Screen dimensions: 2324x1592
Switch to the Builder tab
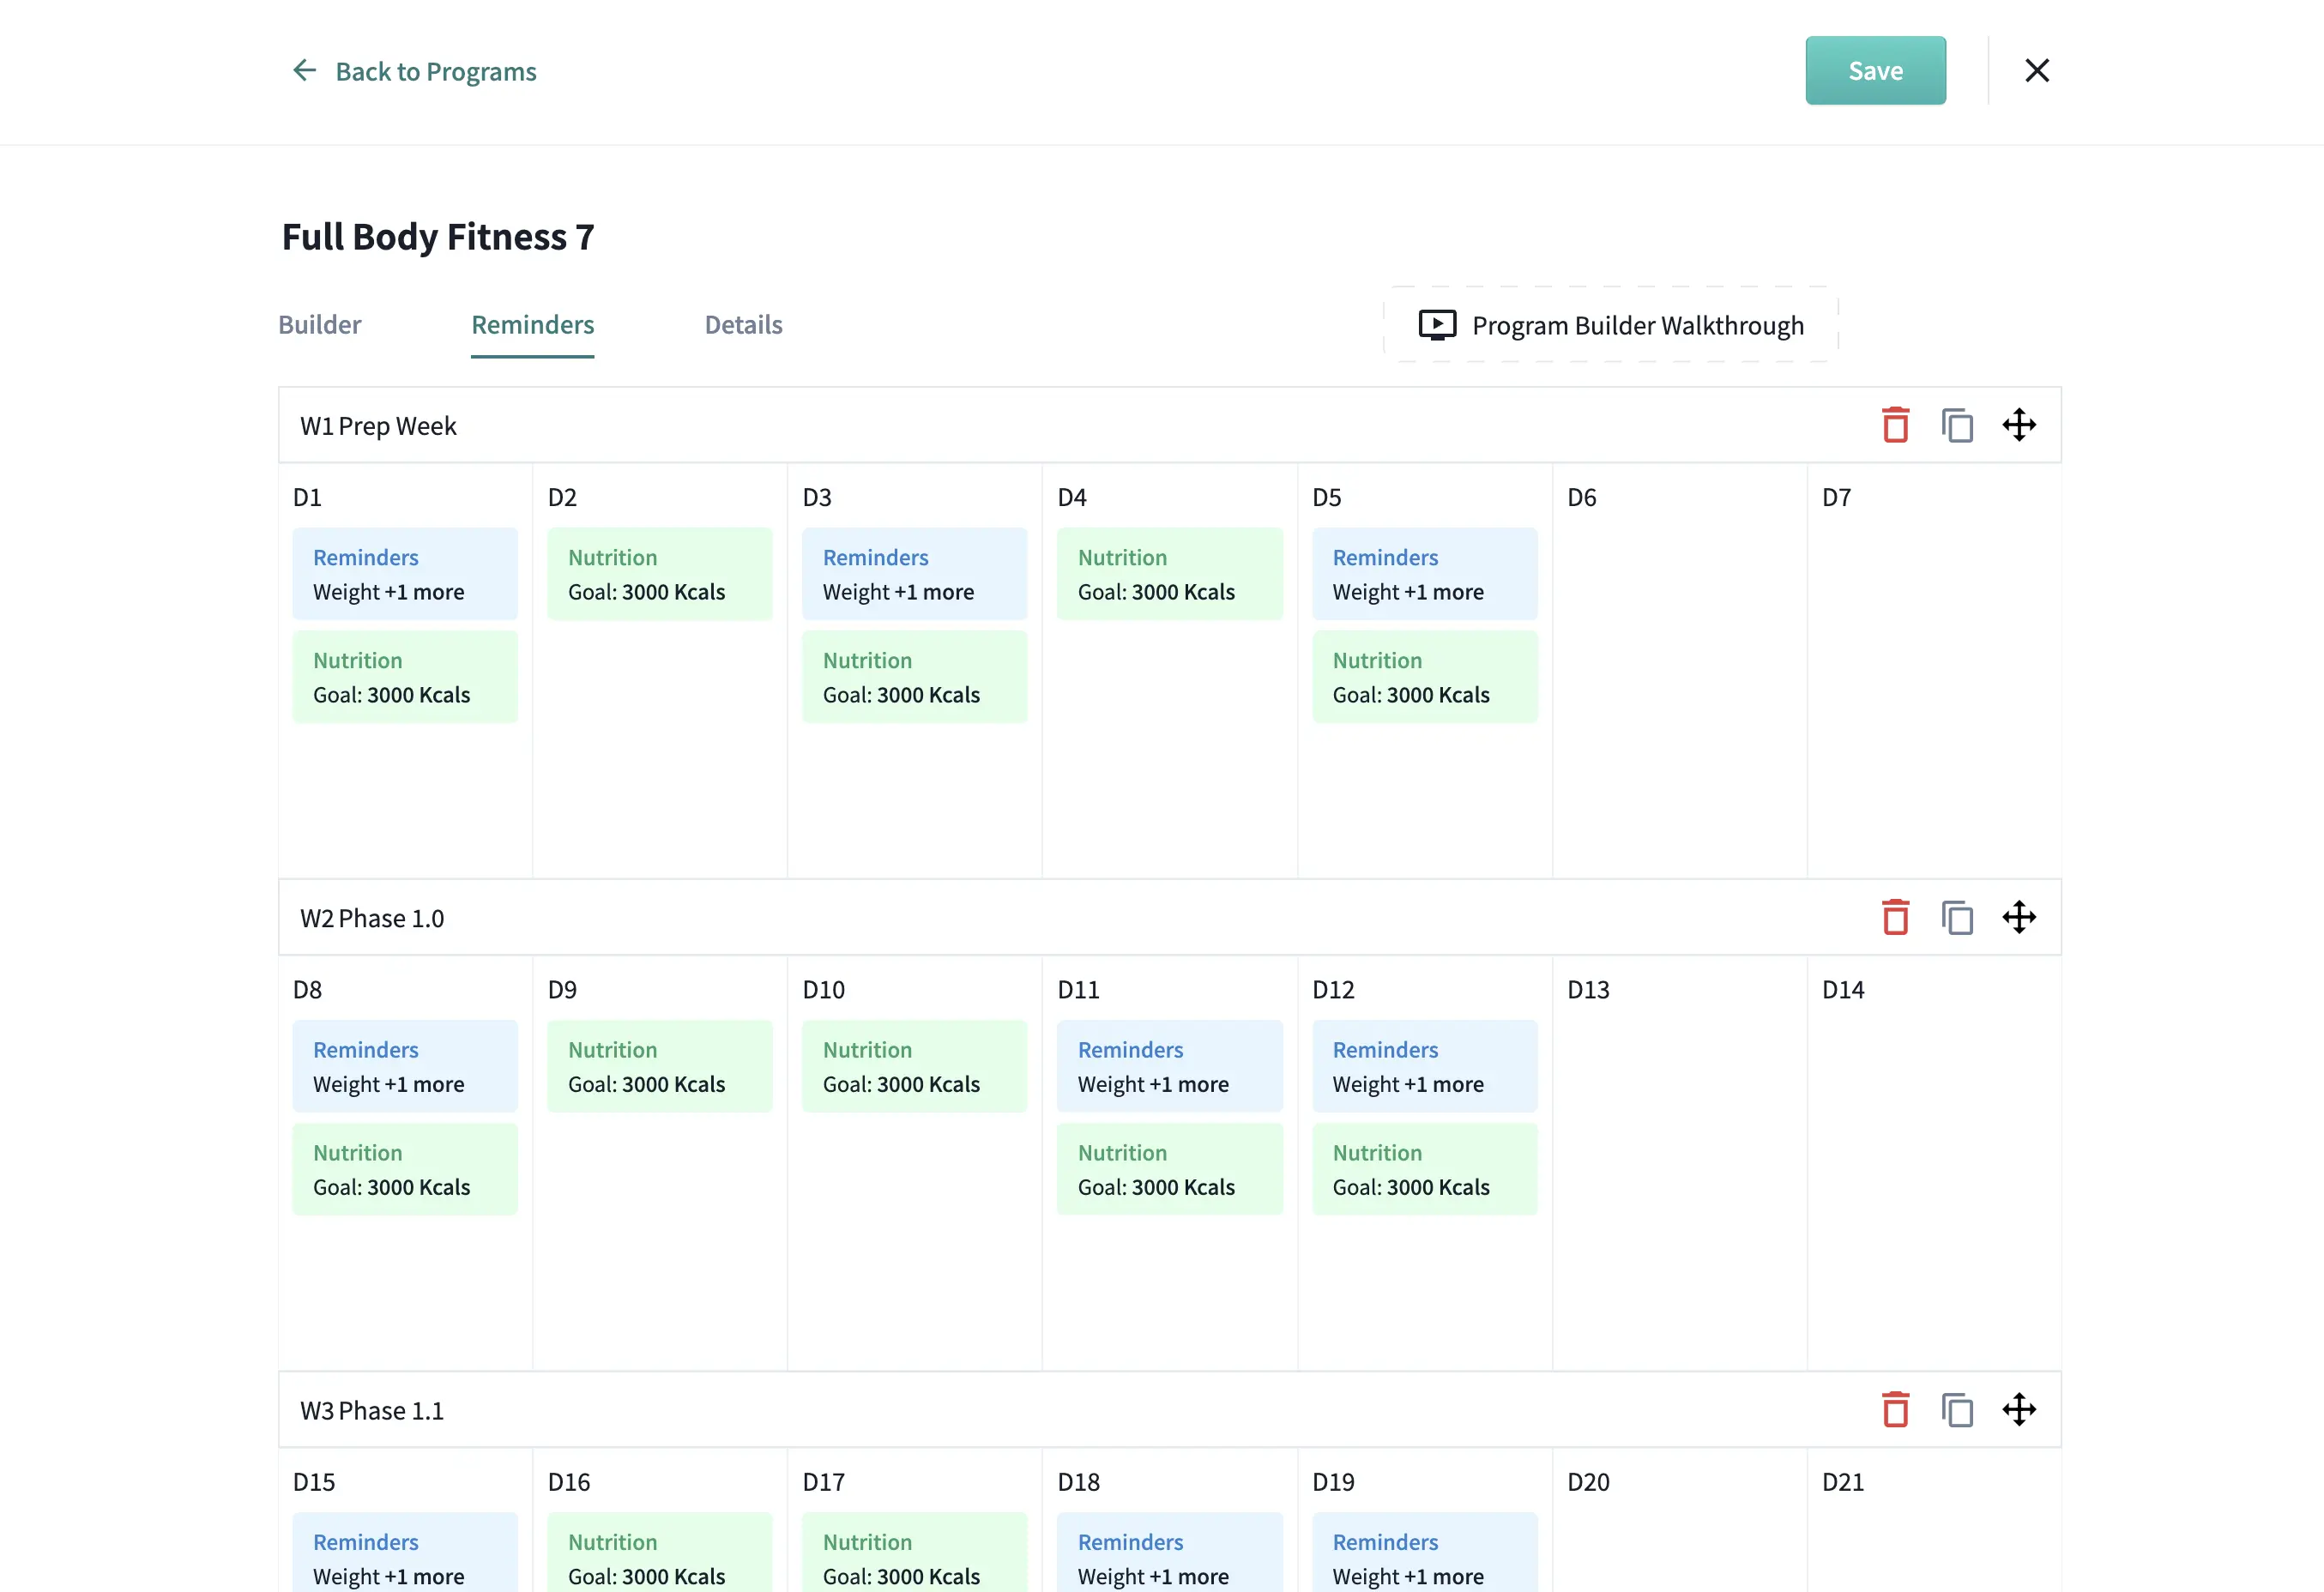point(319,325)
